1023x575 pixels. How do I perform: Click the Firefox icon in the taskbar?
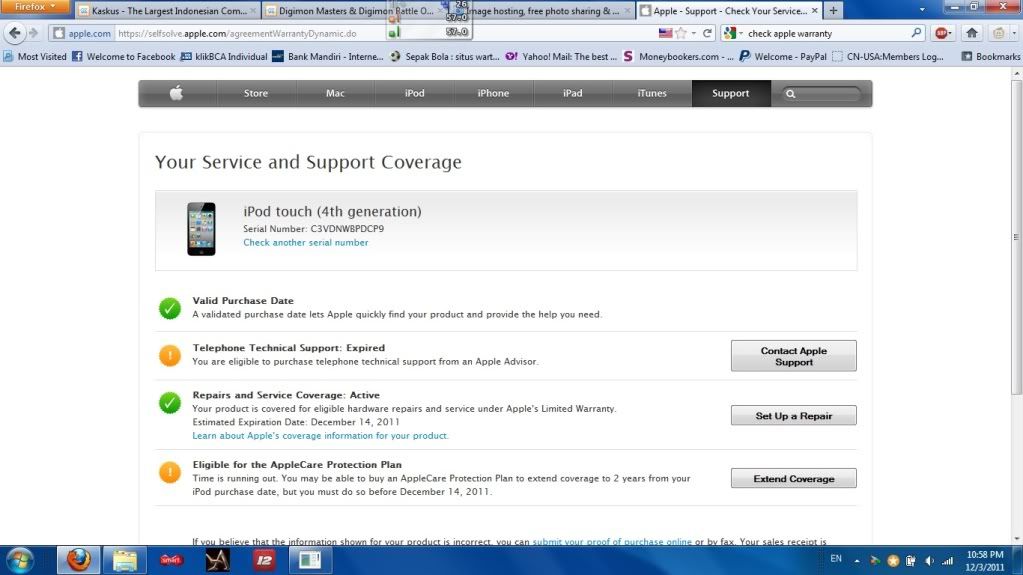[x=78, y=560]
